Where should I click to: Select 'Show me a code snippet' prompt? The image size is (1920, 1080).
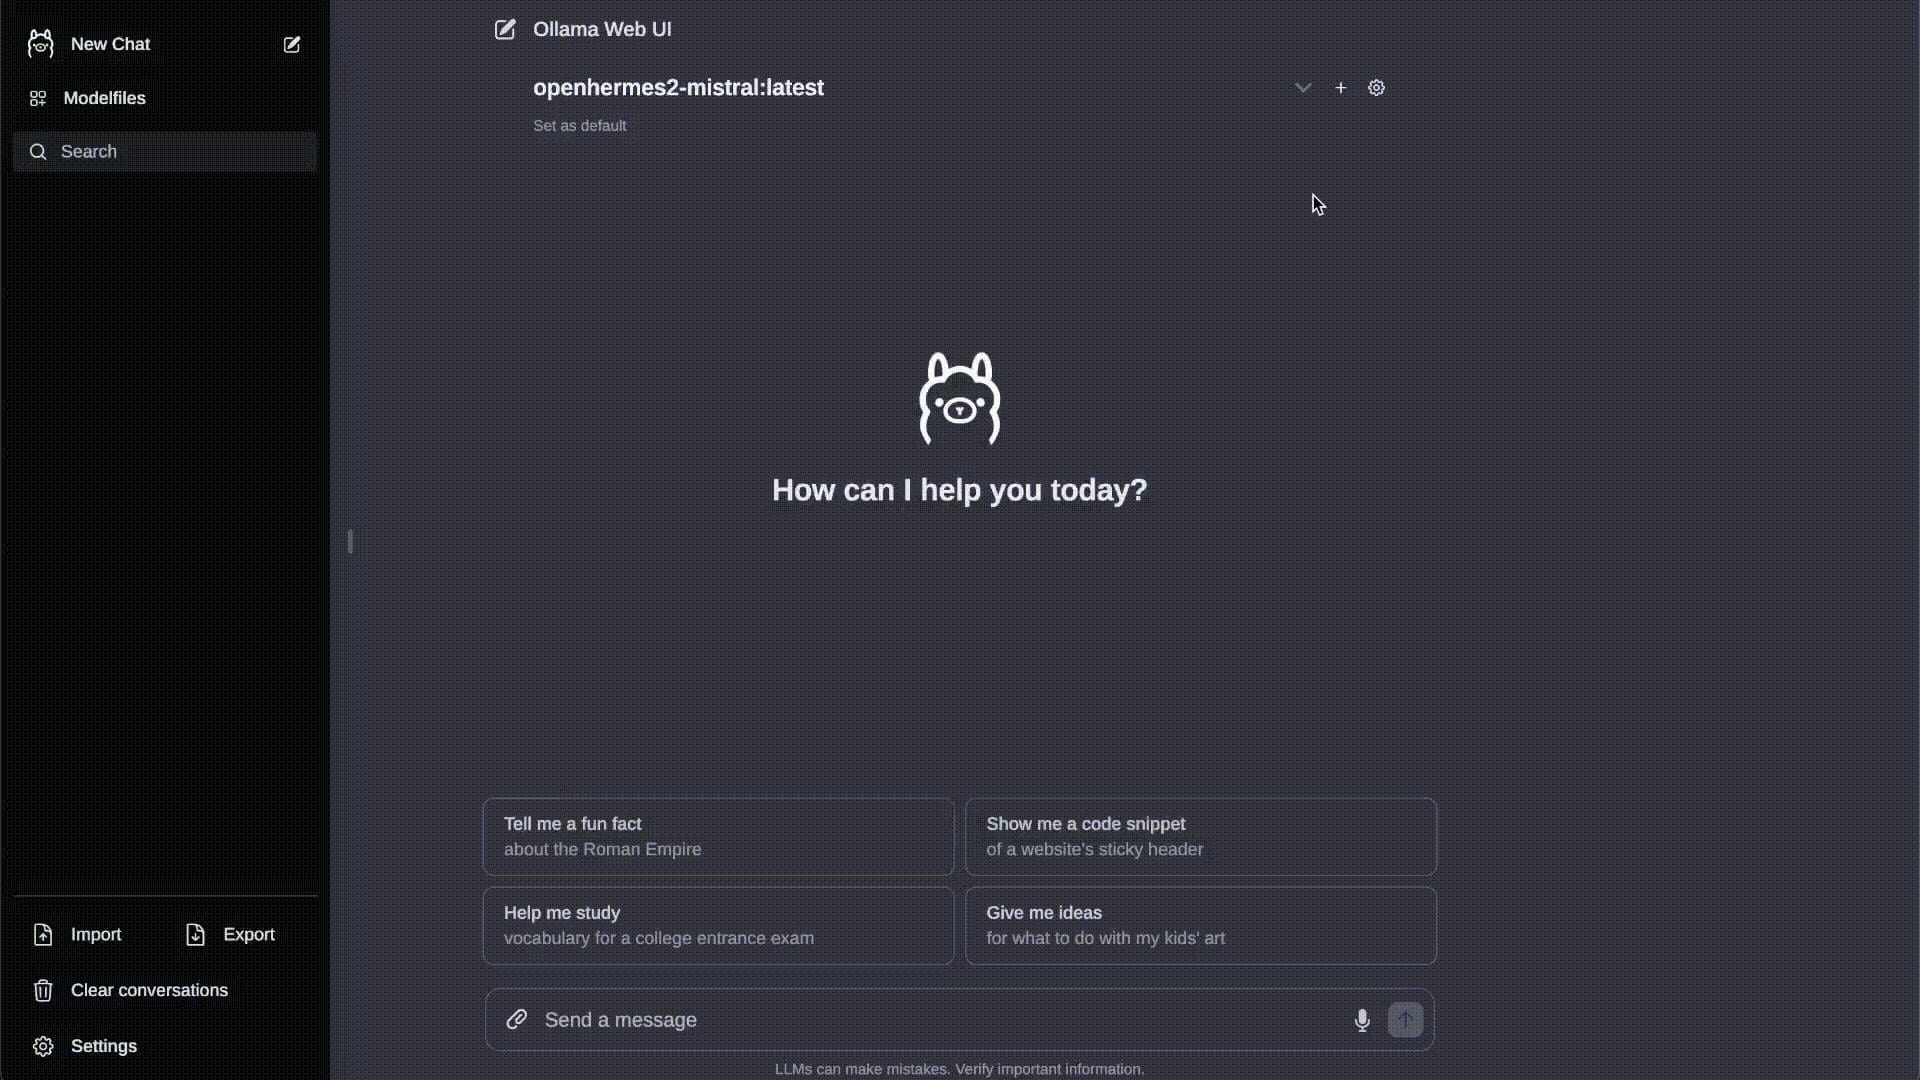1200,835
